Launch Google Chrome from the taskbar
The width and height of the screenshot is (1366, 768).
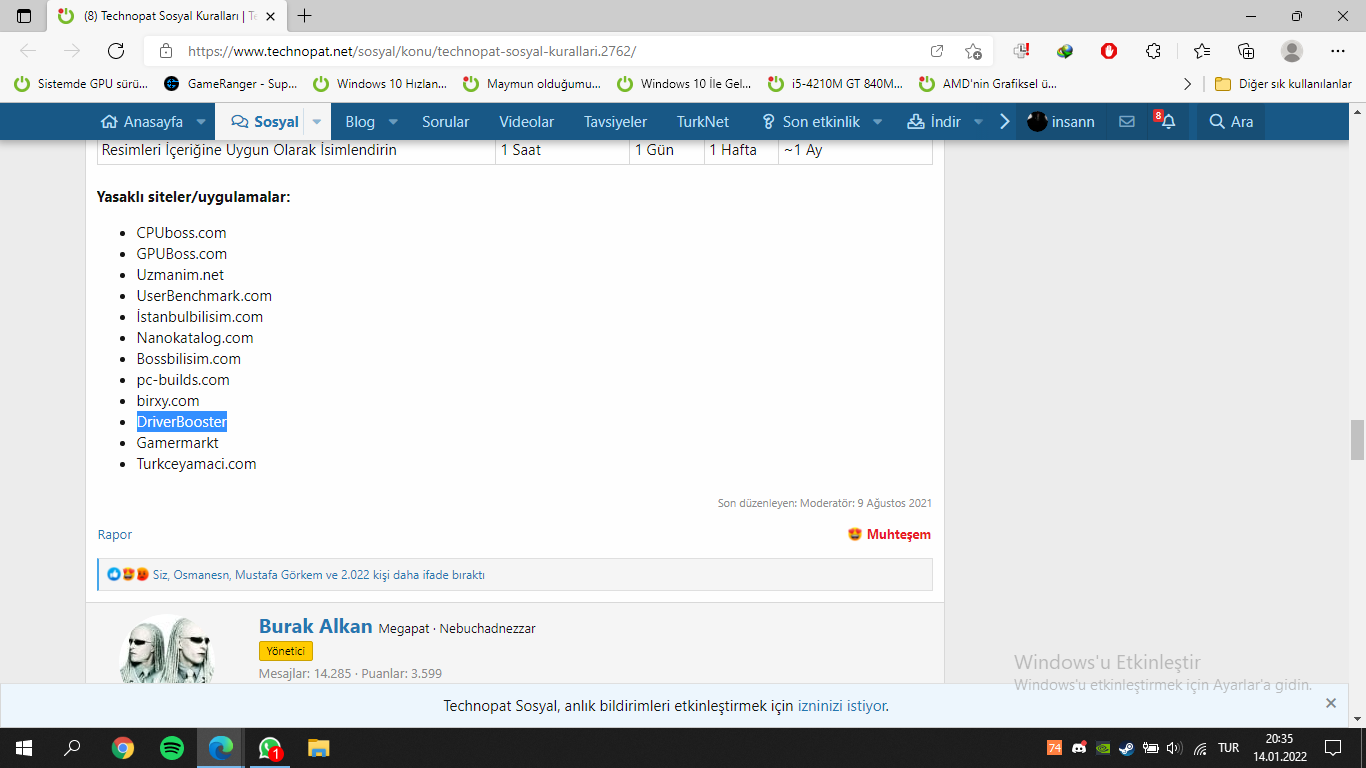click(x=122, y=748)
